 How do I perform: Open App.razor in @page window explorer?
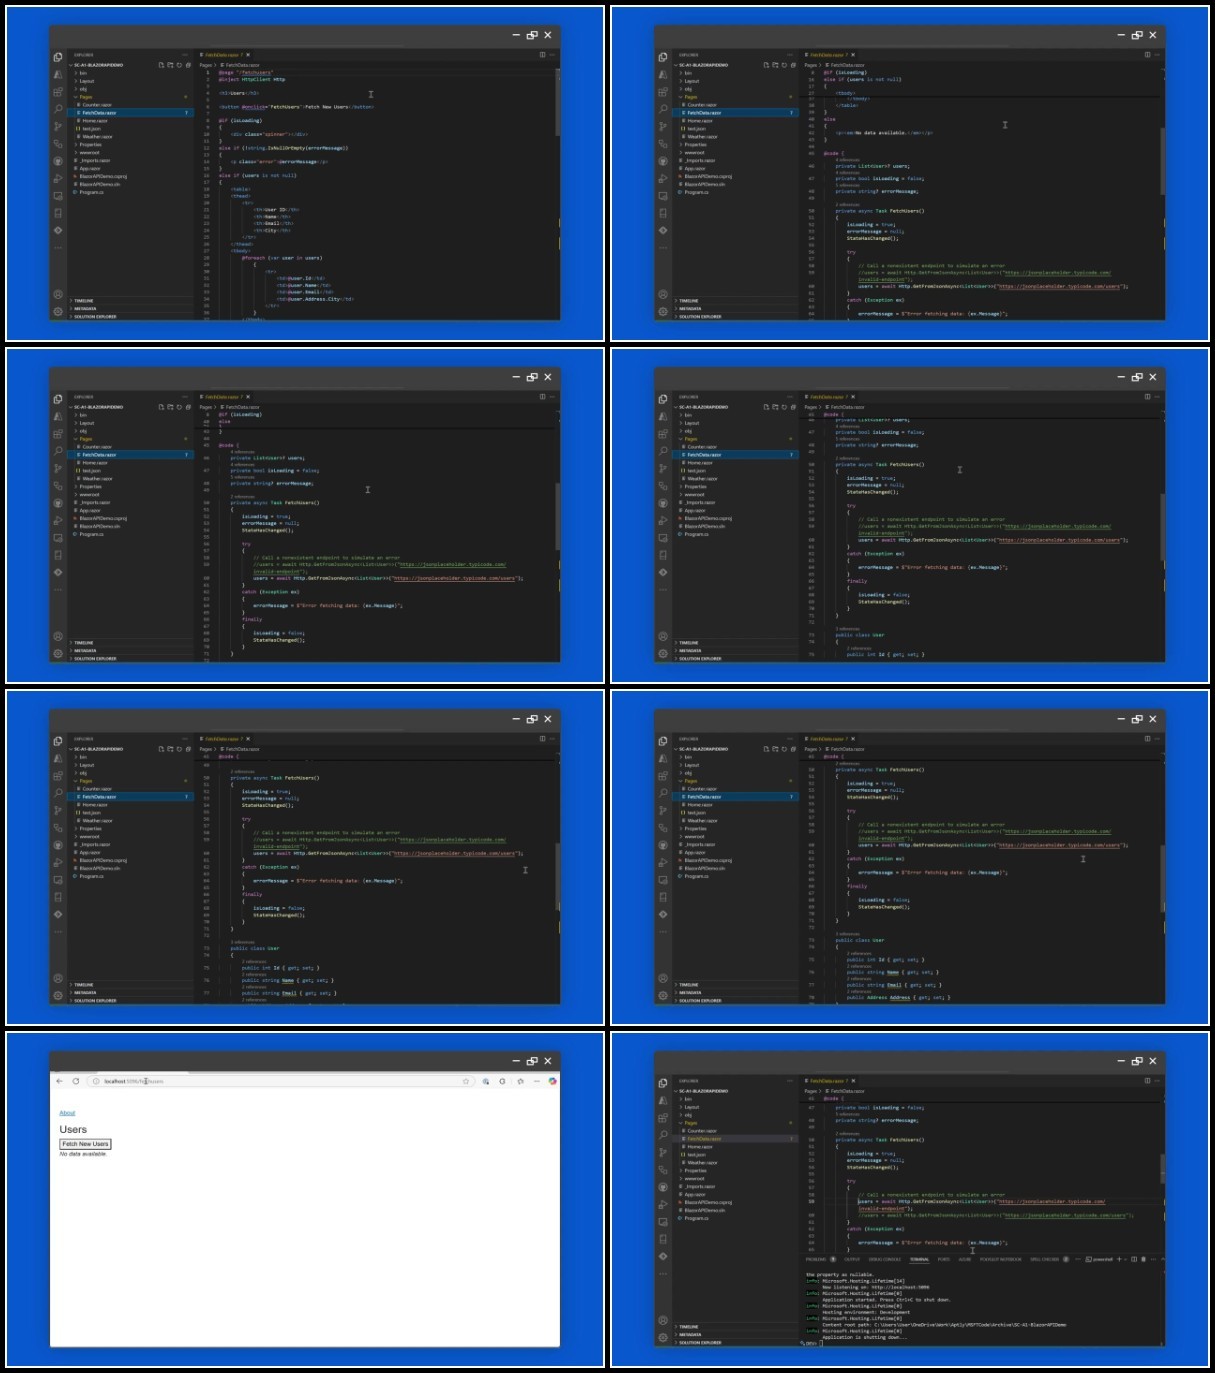pyautogui.click(x=130, y=168)
